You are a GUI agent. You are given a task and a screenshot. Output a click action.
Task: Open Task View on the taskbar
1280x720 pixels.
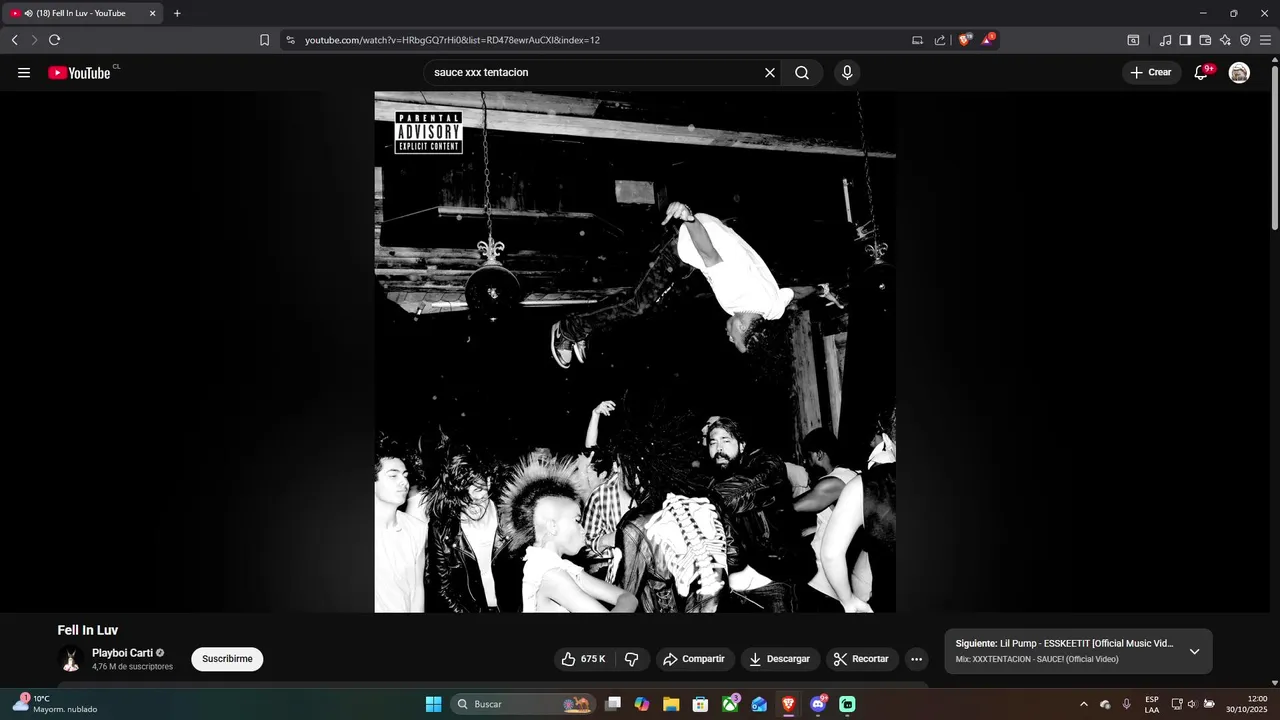click(x=613, y=704)
